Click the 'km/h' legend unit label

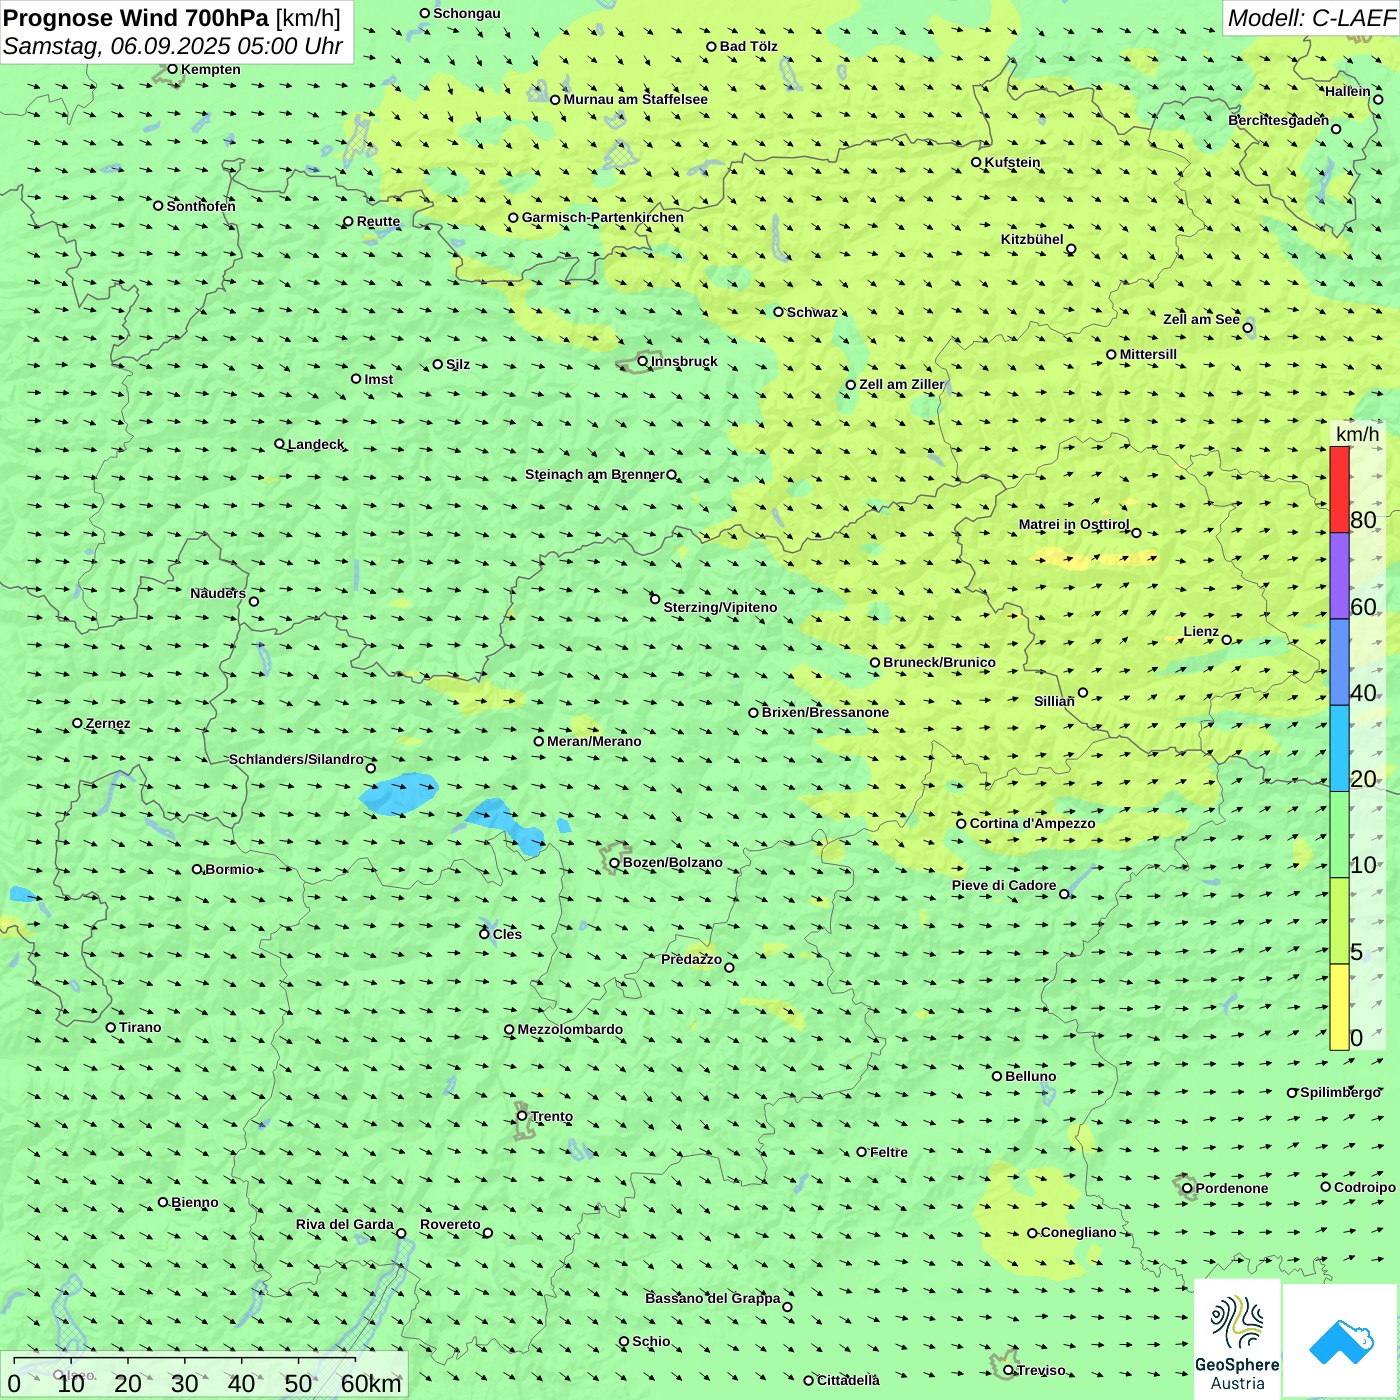click(x=1358, y=434)
